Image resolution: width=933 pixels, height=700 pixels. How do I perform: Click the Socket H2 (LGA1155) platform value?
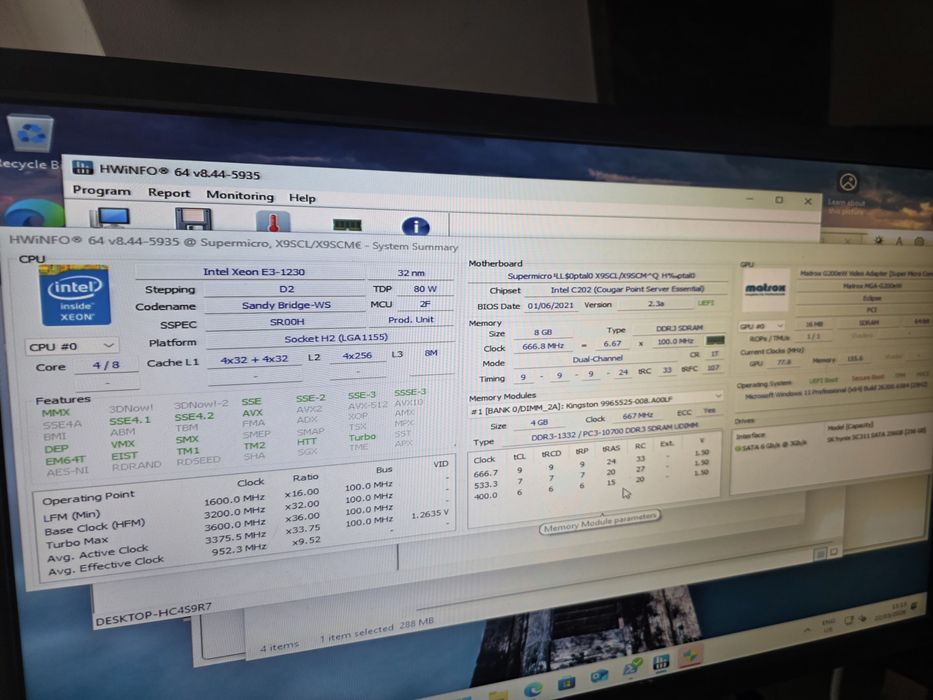335,339
